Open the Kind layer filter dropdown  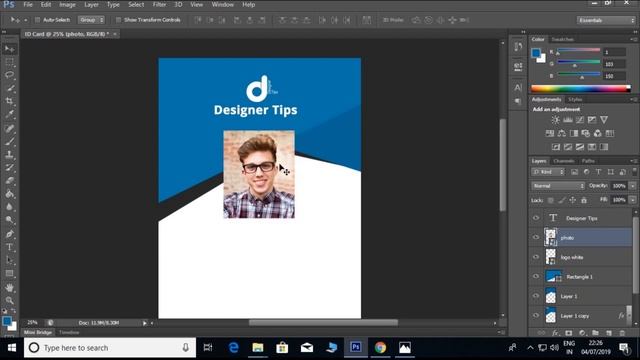pos(547,172)
